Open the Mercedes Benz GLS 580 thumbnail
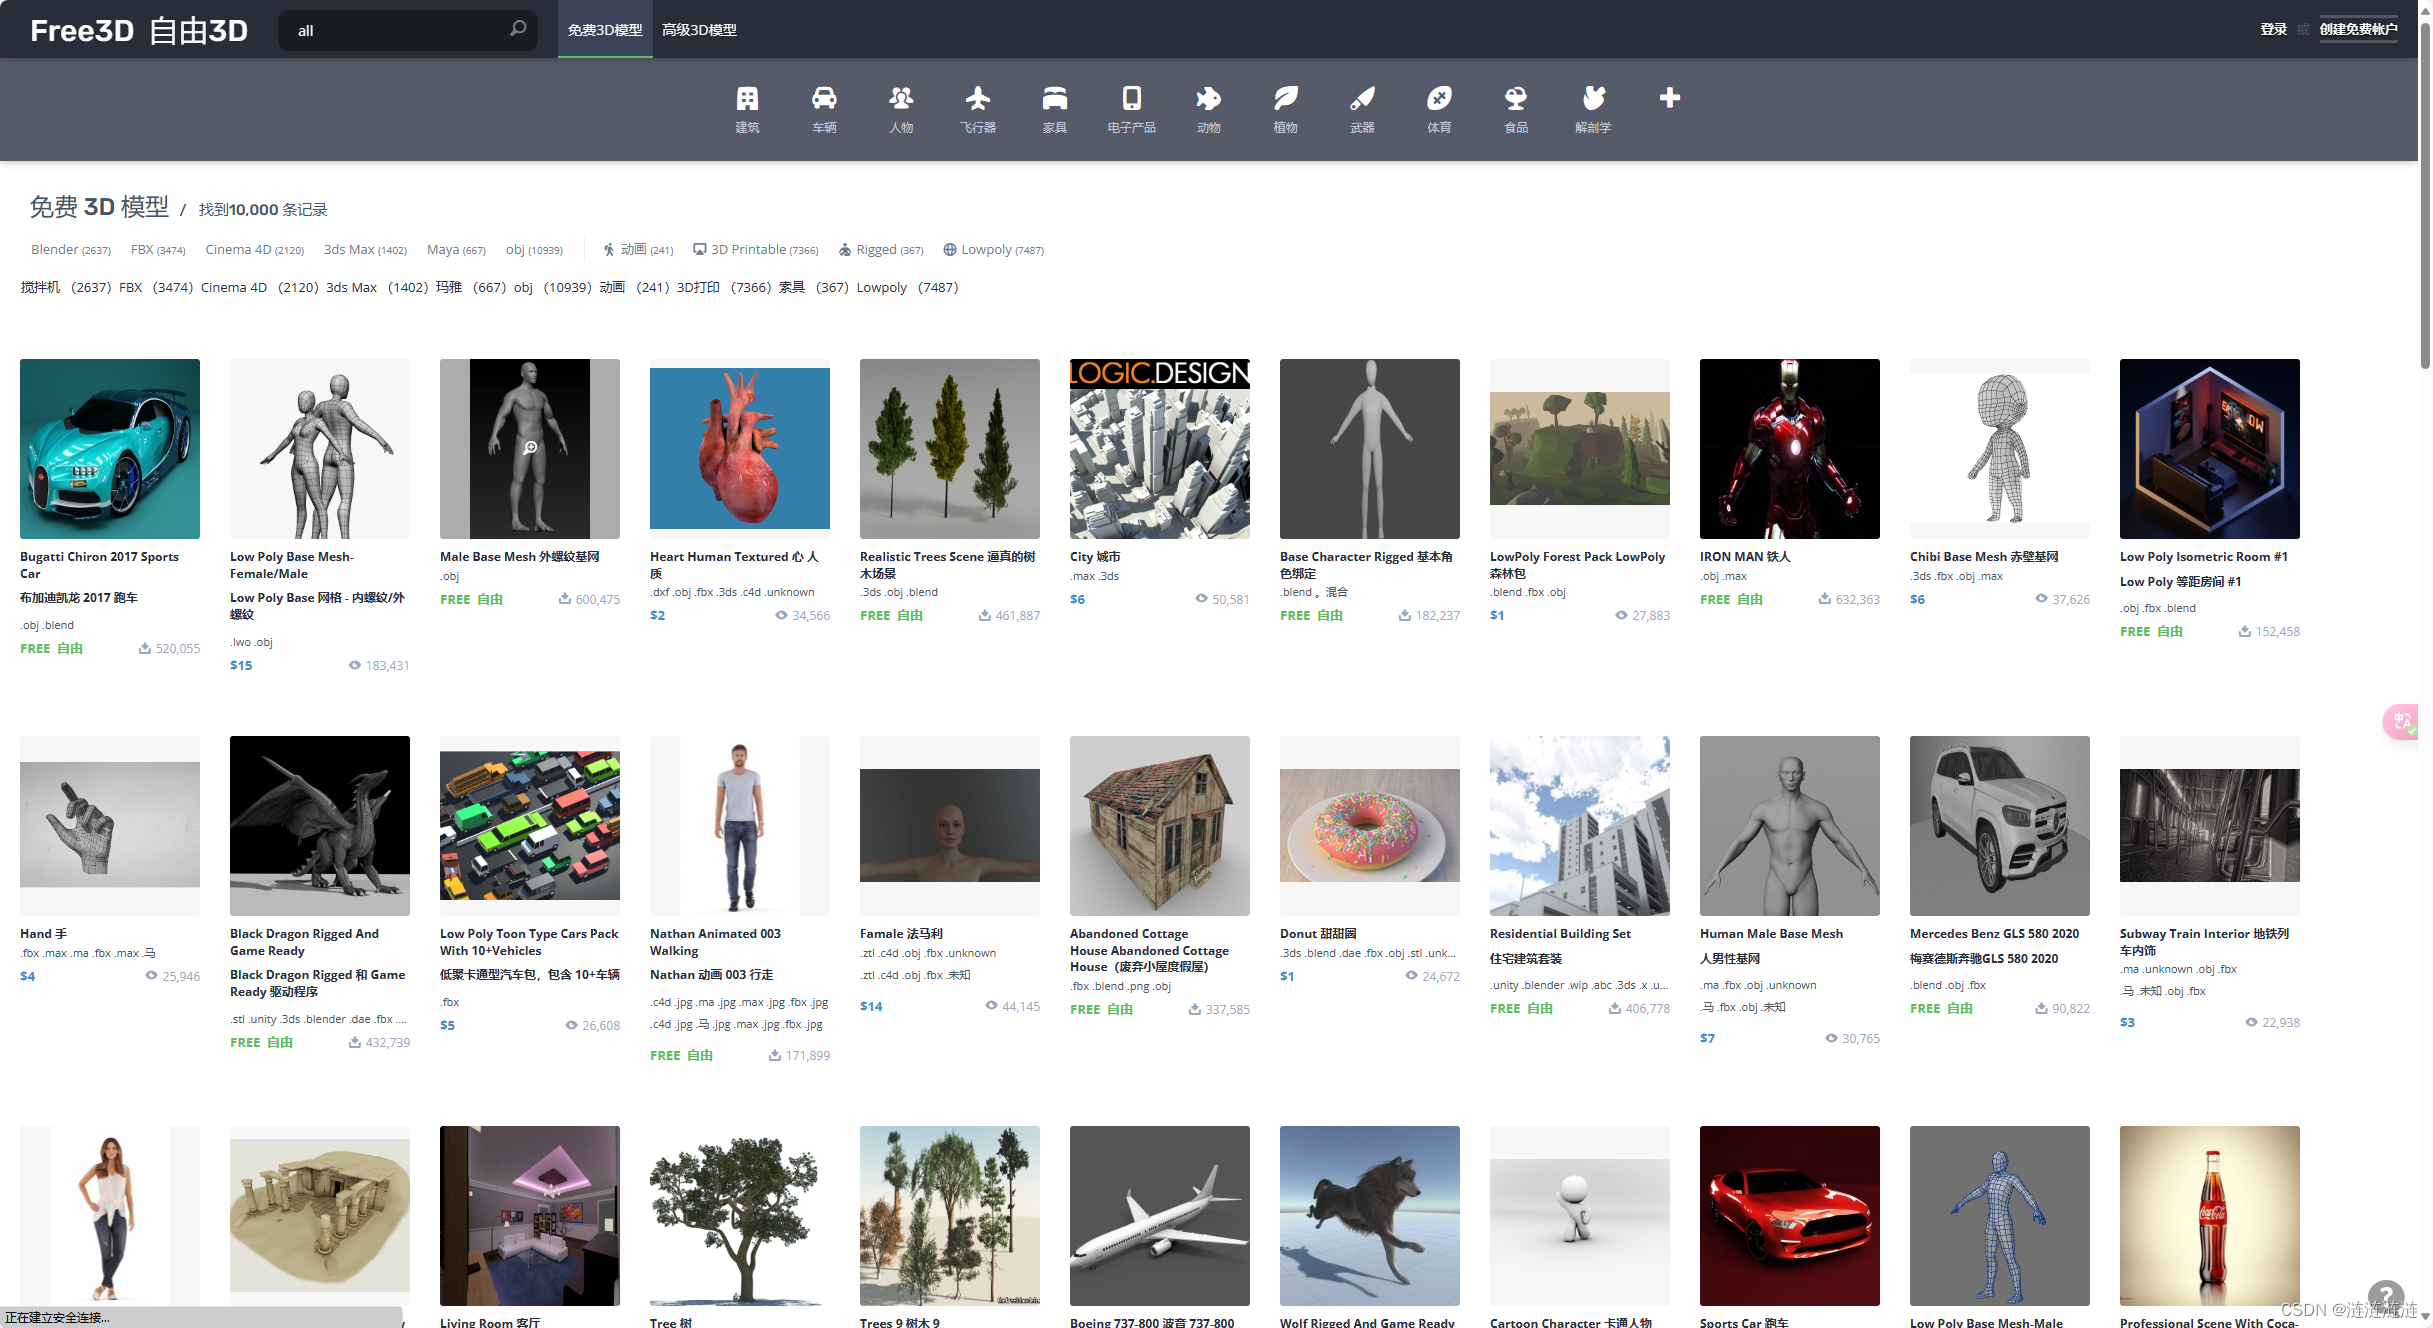The width and height of the screenshot is (2433, 1328). (x=2000, y=826)
